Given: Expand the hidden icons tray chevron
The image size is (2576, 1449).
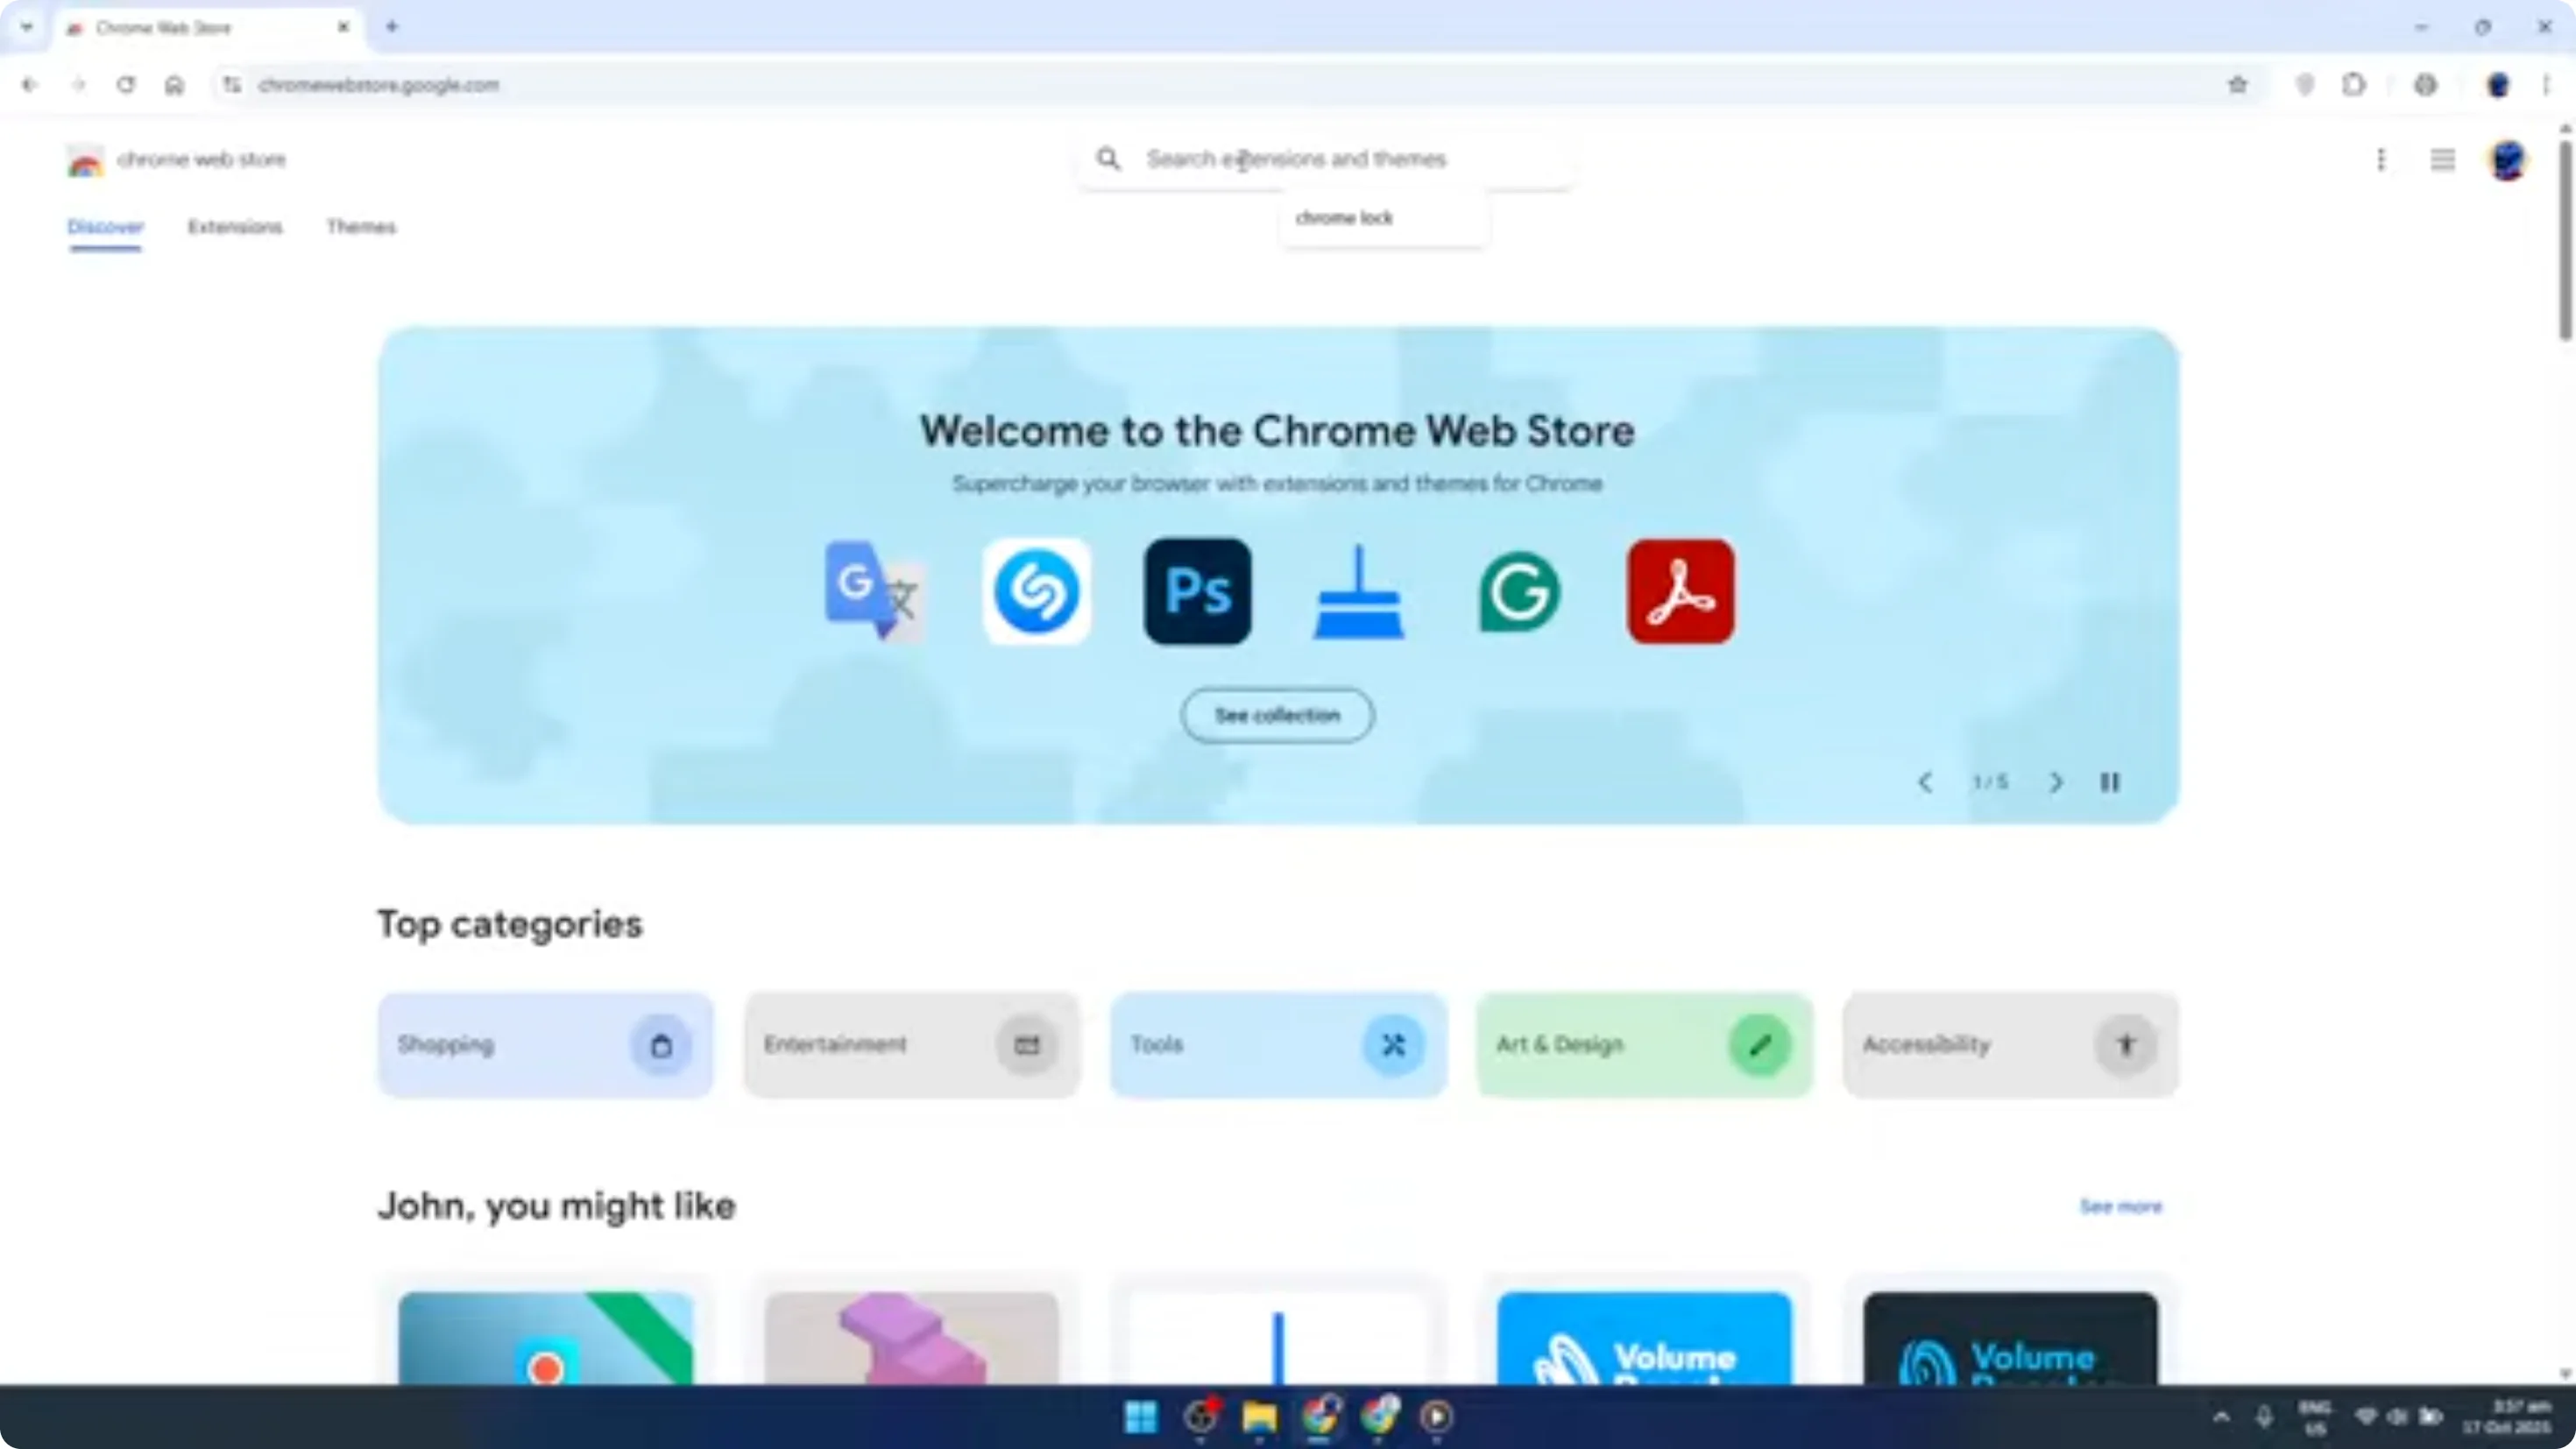Looking at the screenshot, I should (2220, 1418).
